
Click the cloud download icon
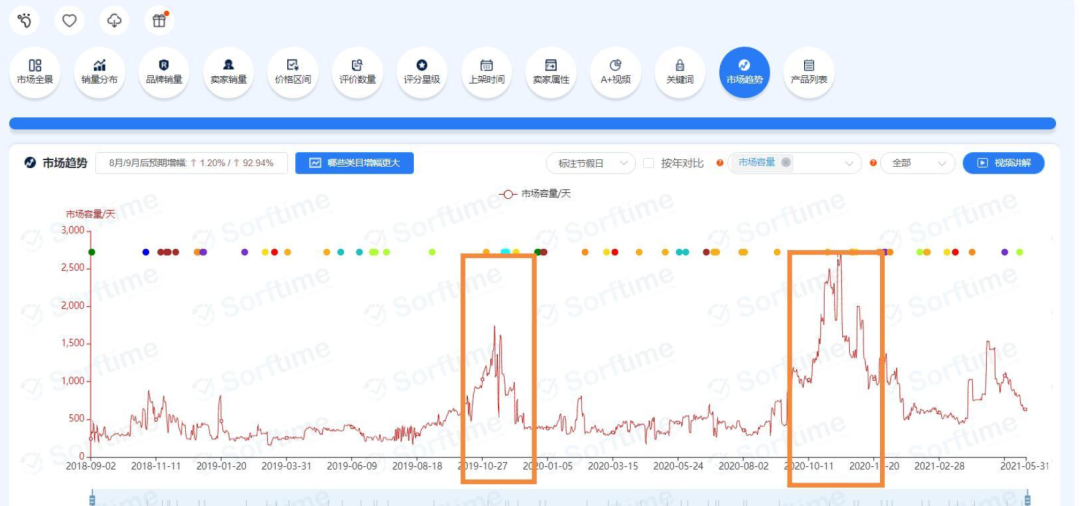(x=114, y=21)
